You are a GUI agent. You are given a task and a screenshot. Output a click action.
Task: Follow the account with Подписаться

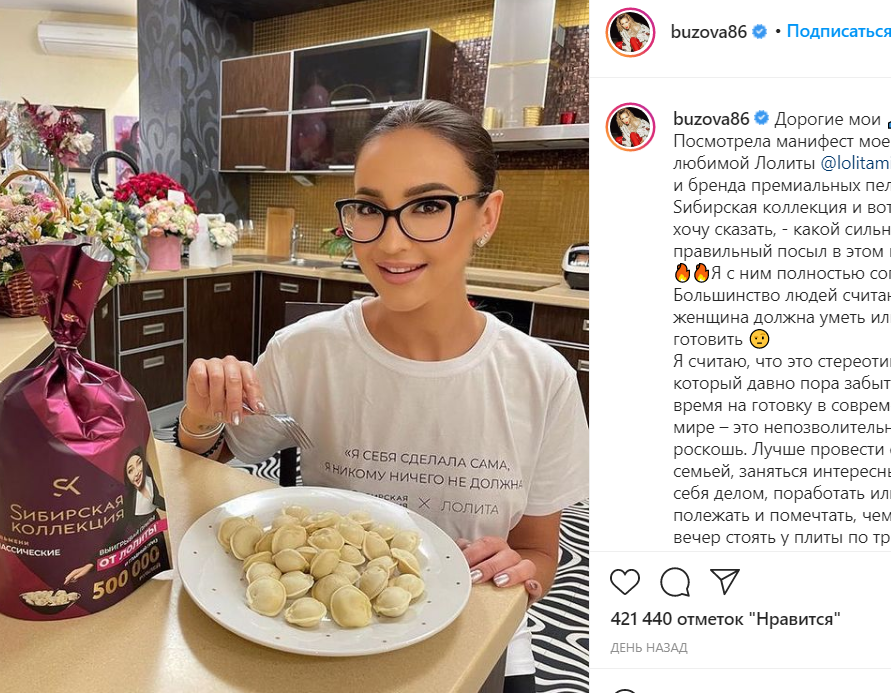tap(839, 31)
